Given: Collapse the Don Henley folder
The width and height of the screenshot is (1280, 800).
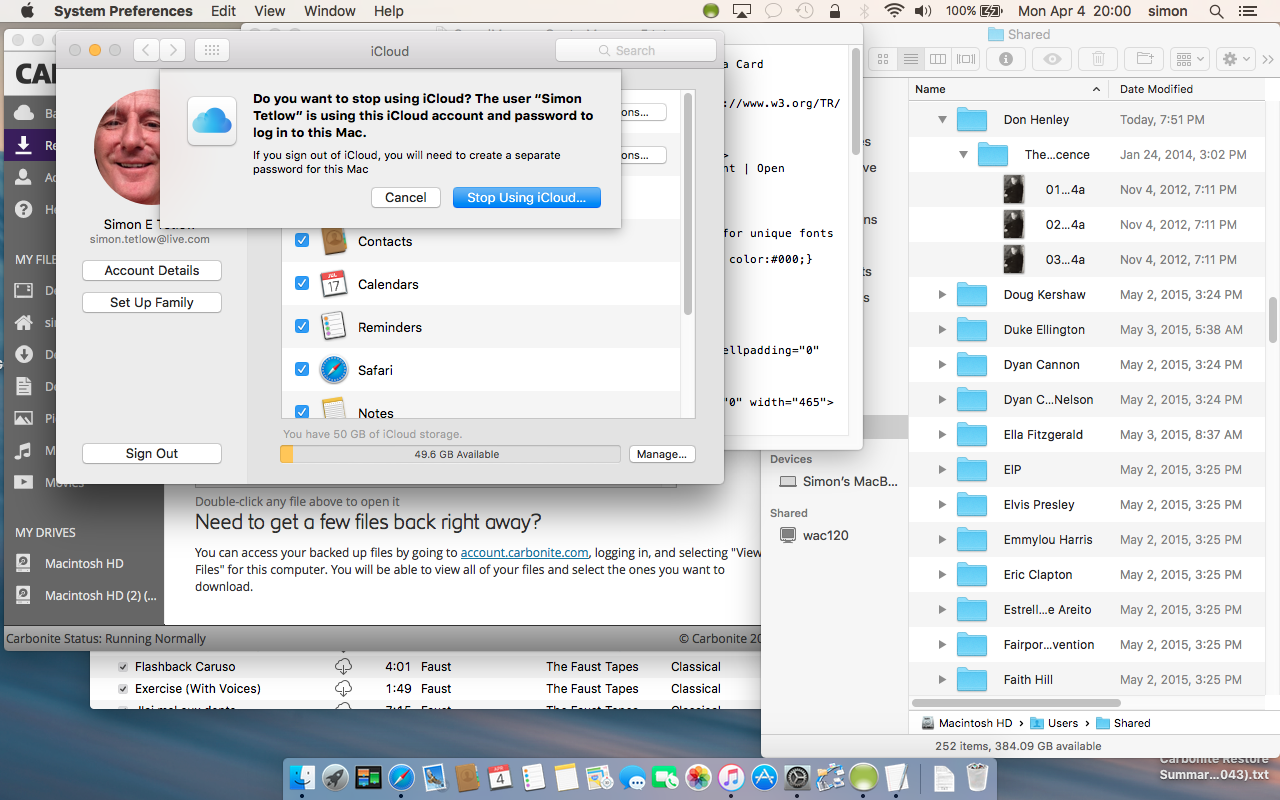Looking at the screenshot, I should [942, 120].
